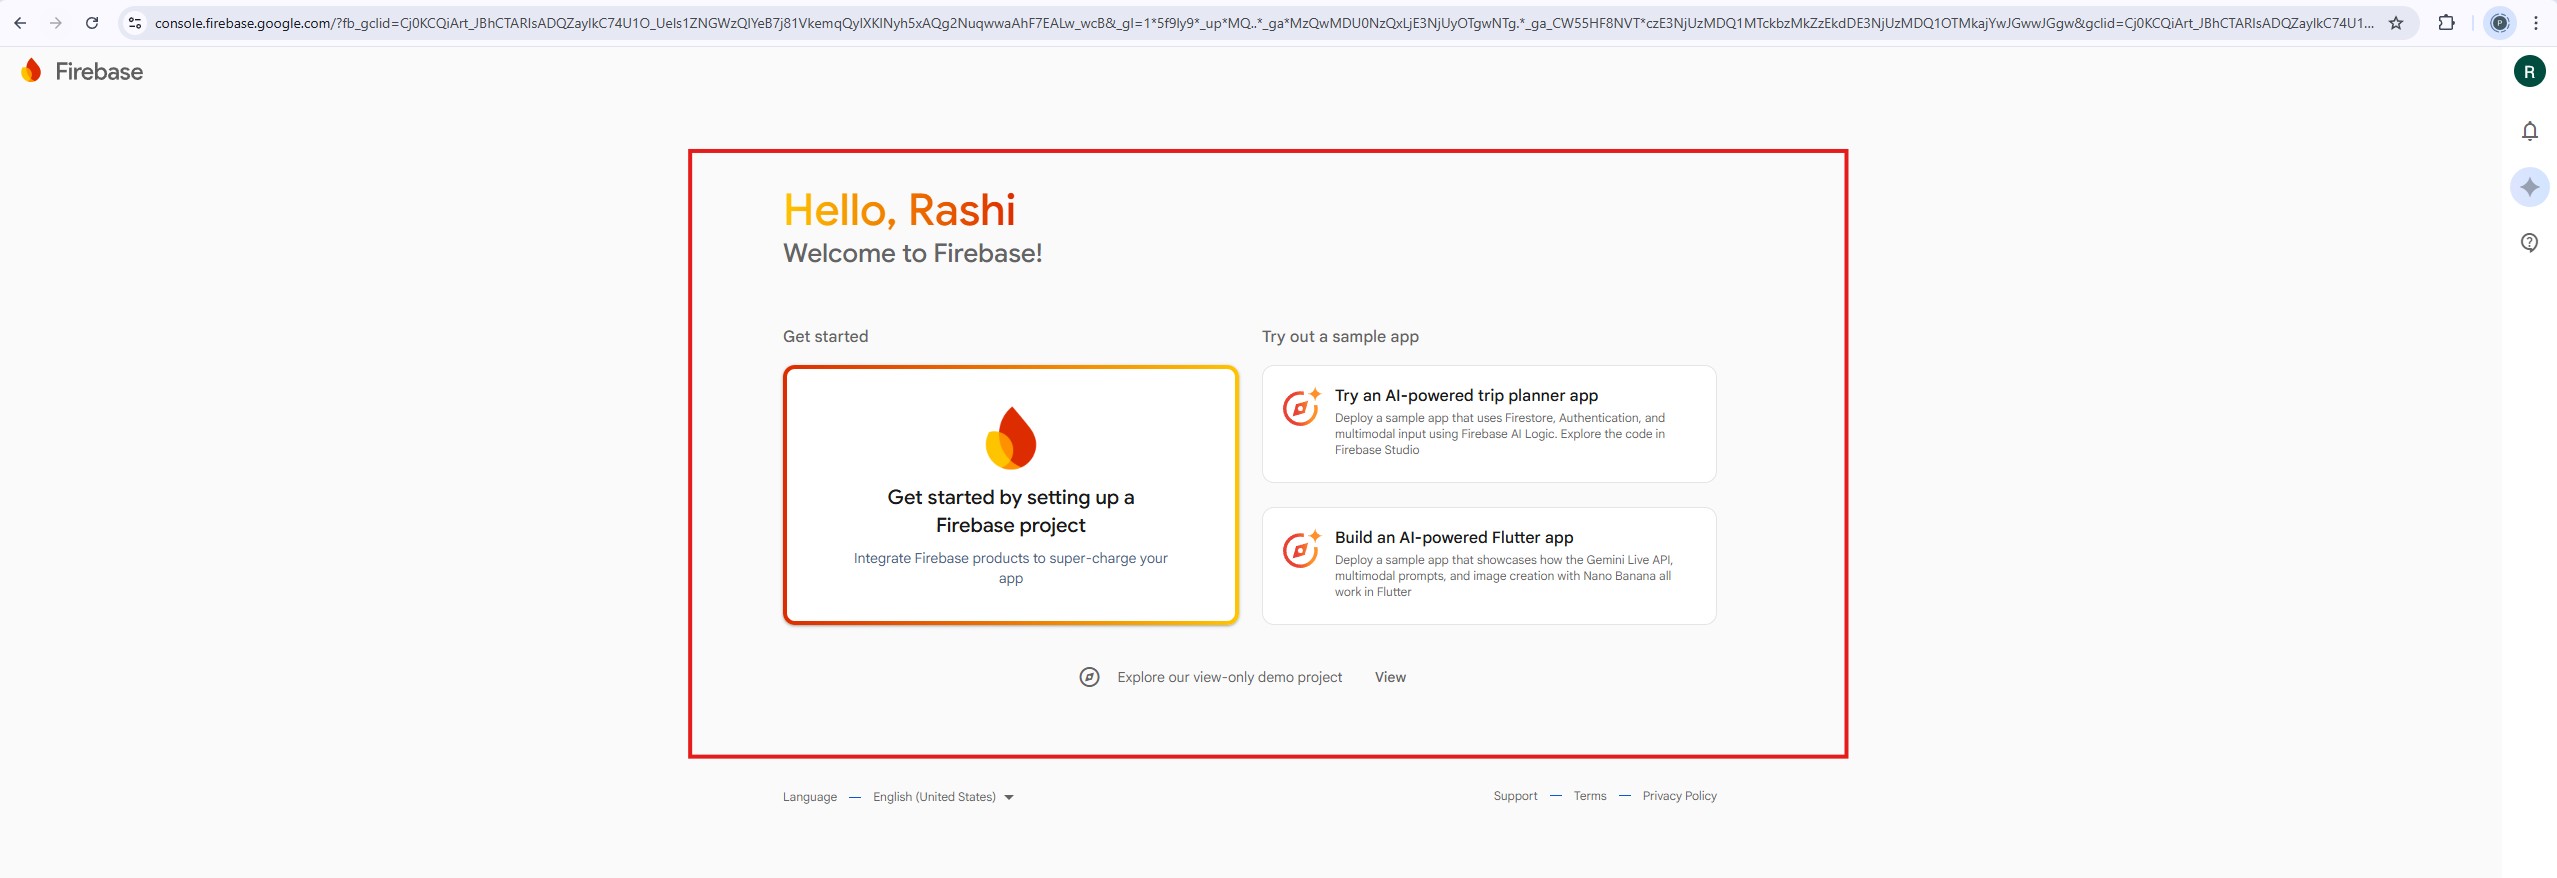
Task: Click the Firebase flame logo in header
Action: coord(32,71)
